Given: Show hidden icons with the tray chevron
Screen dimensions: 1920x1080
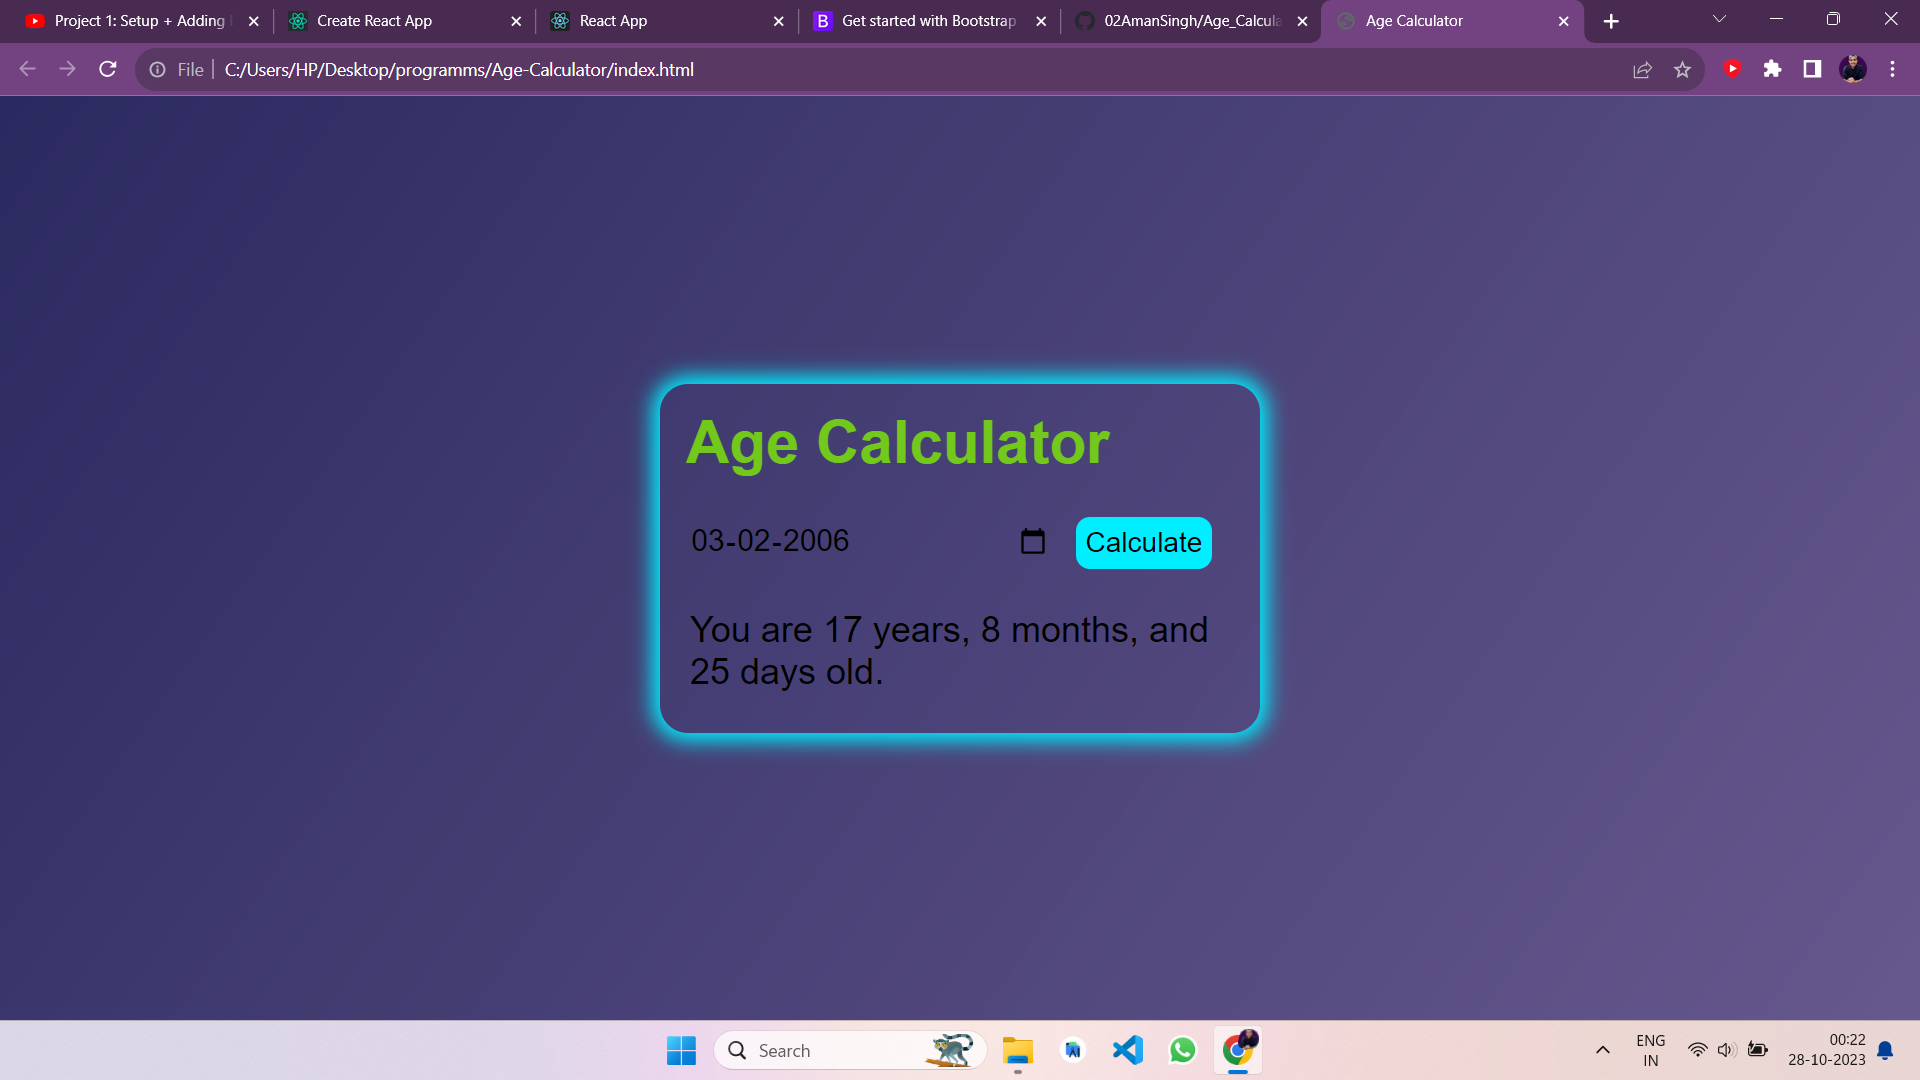Looking at the screenshot, I should tap(1602, 1050).
